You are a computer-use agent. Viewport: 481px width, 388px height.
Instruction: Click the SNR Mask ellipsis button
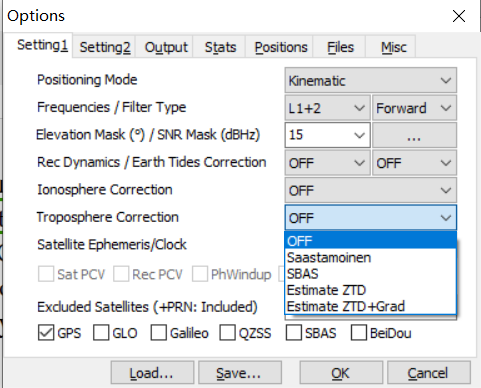click(x=414, y=135)
